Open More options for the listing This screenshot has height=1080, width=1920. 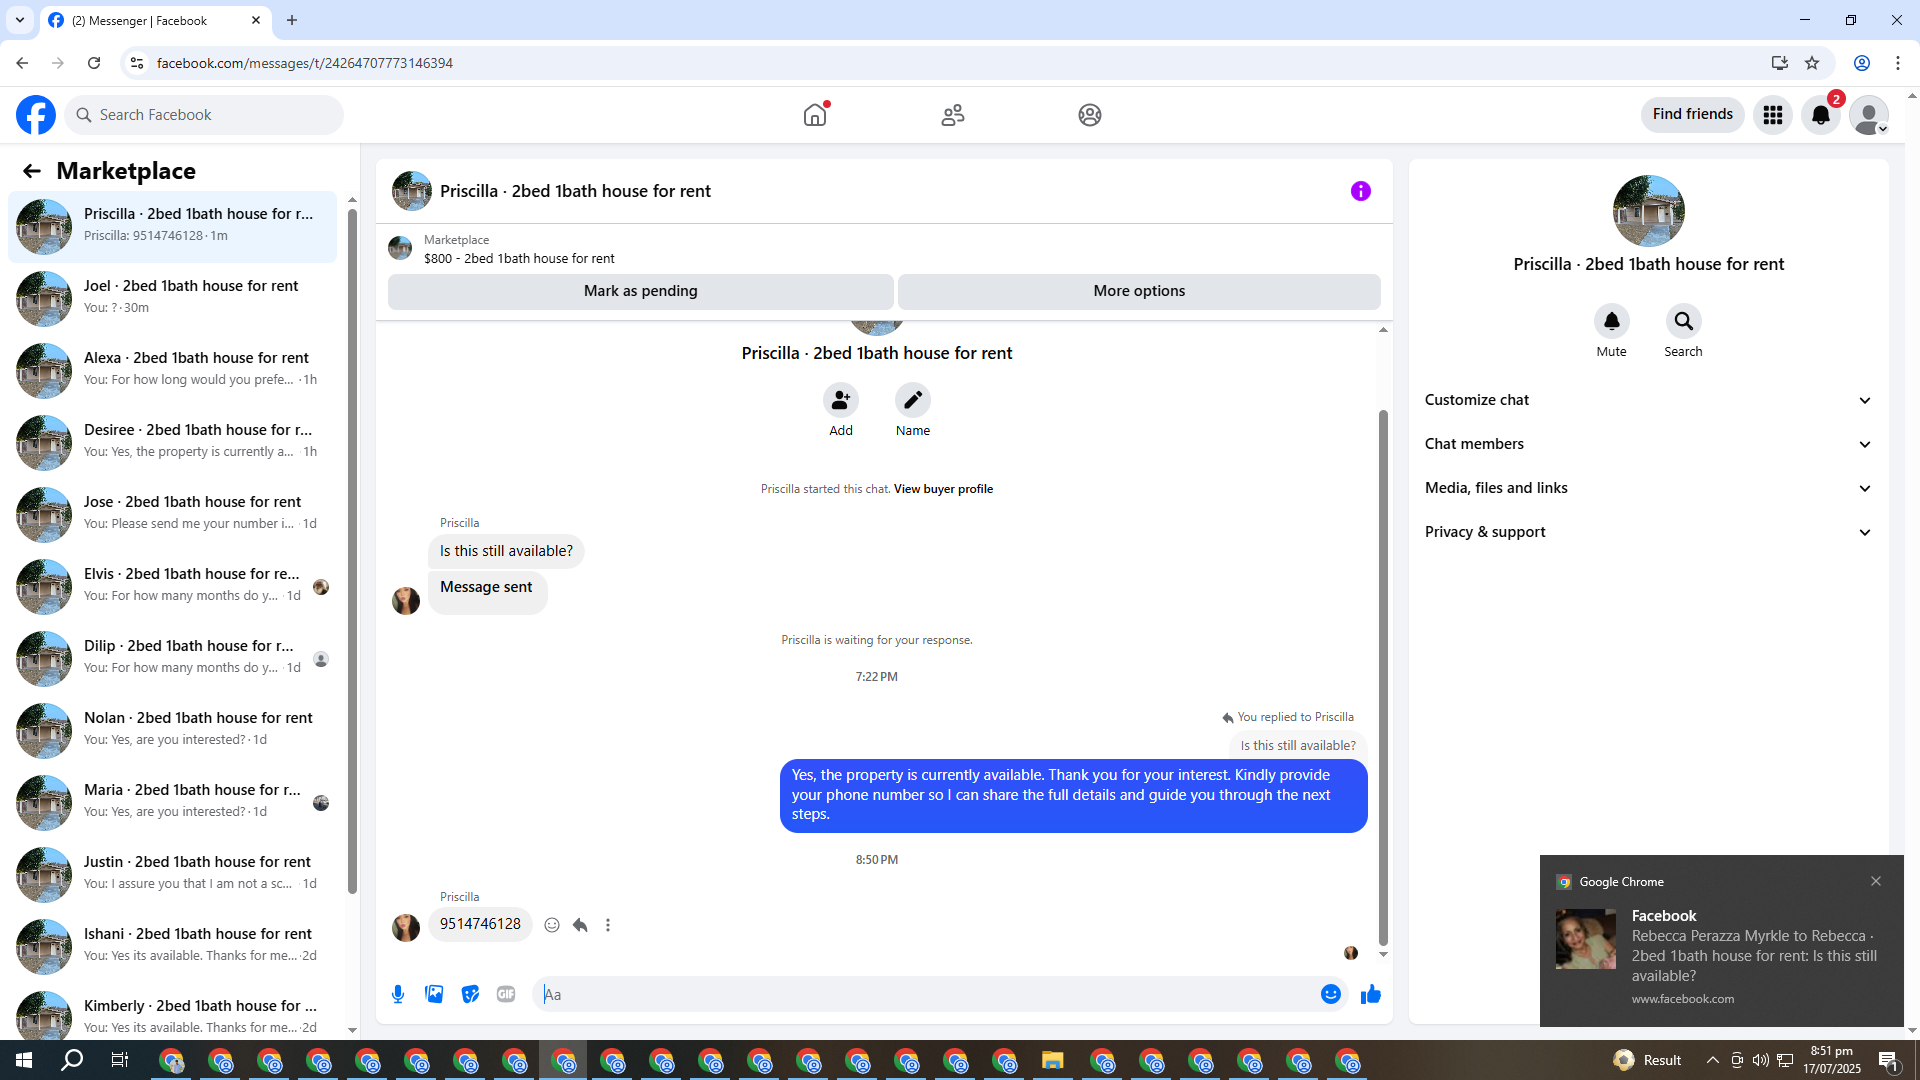(1139, 291)
